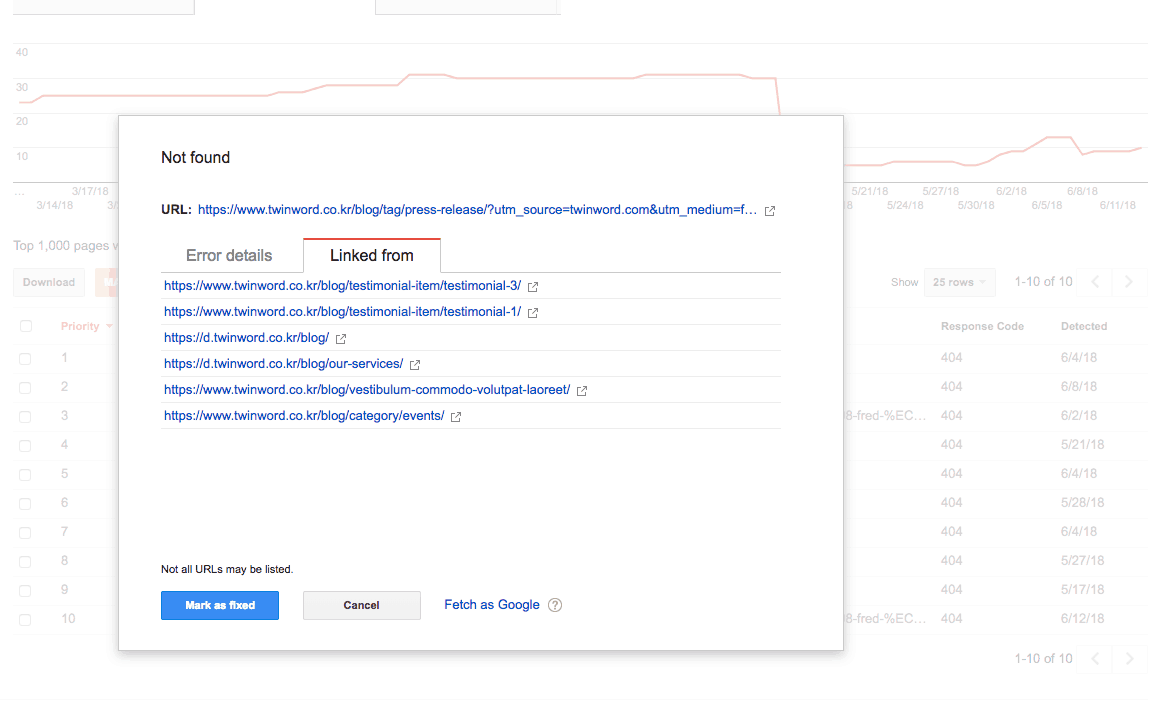Click external link icon next to testimonial-1 URL

pos(533,313)
